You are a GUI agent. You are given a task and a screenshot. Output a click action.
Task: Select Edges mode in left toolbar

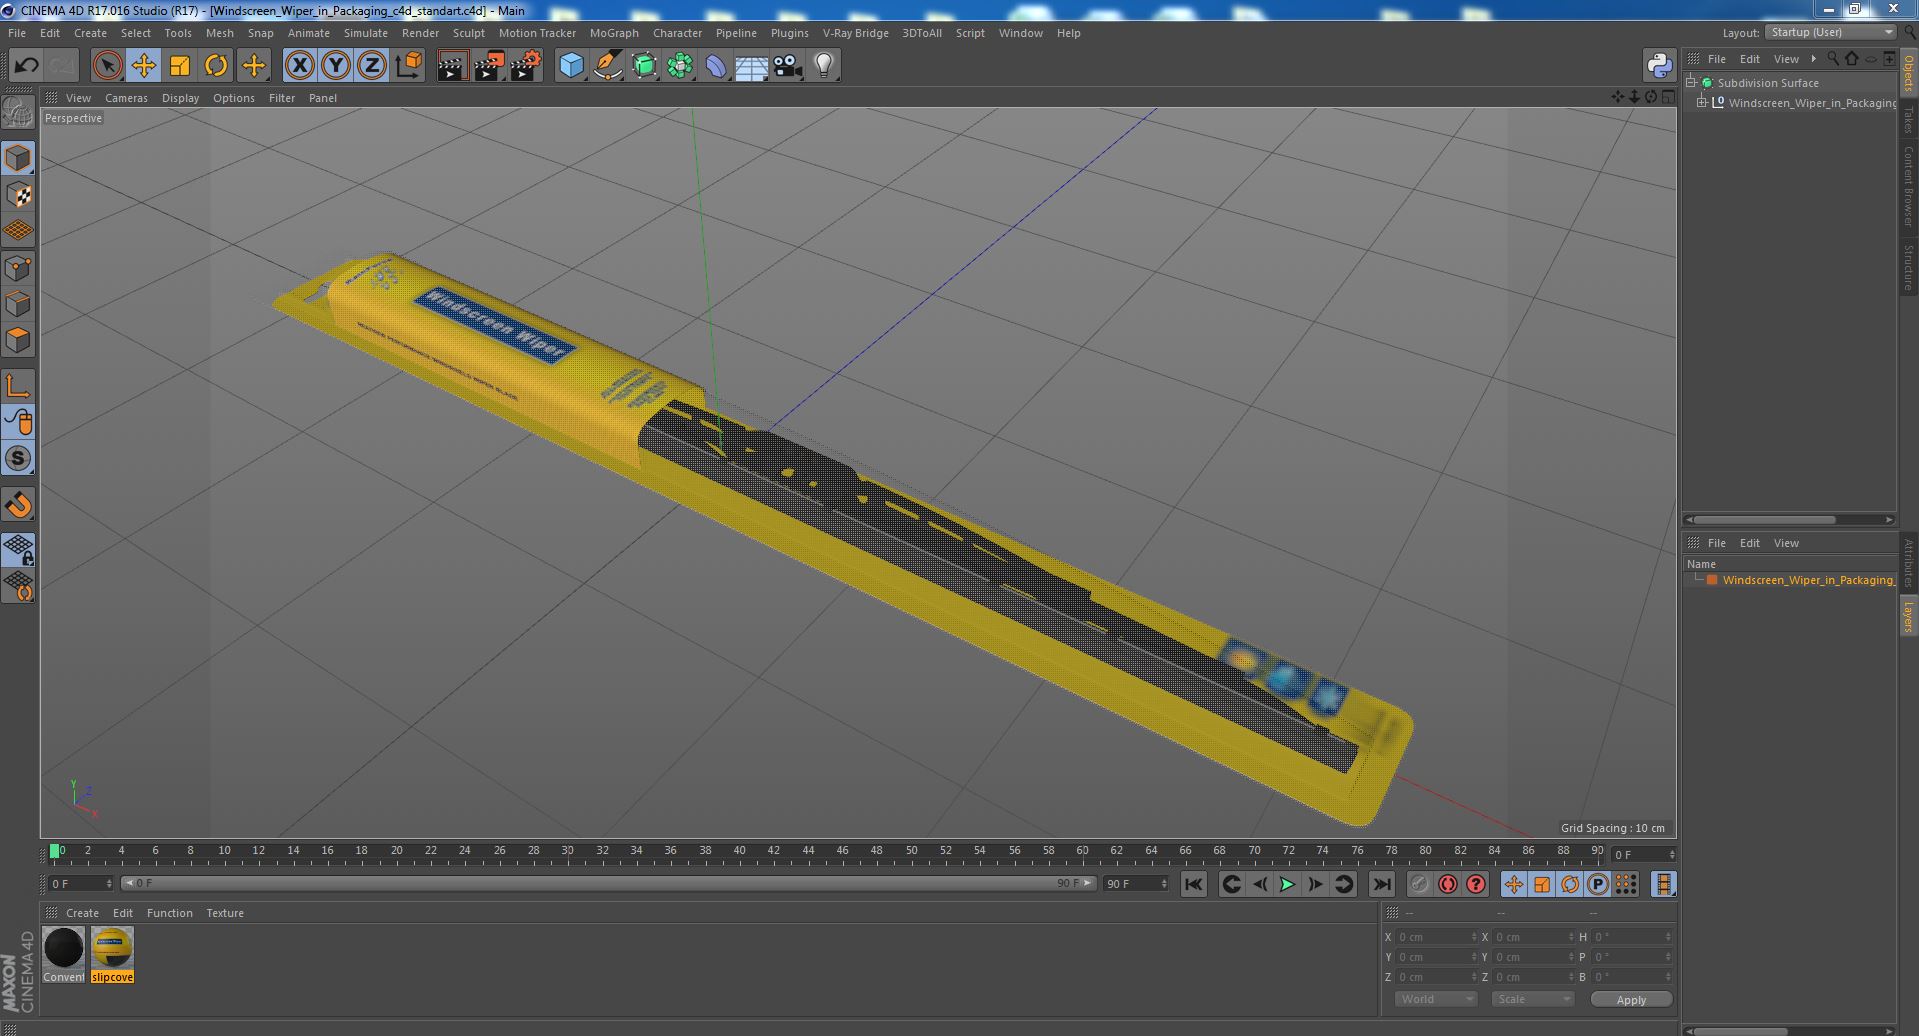[18, 304]
